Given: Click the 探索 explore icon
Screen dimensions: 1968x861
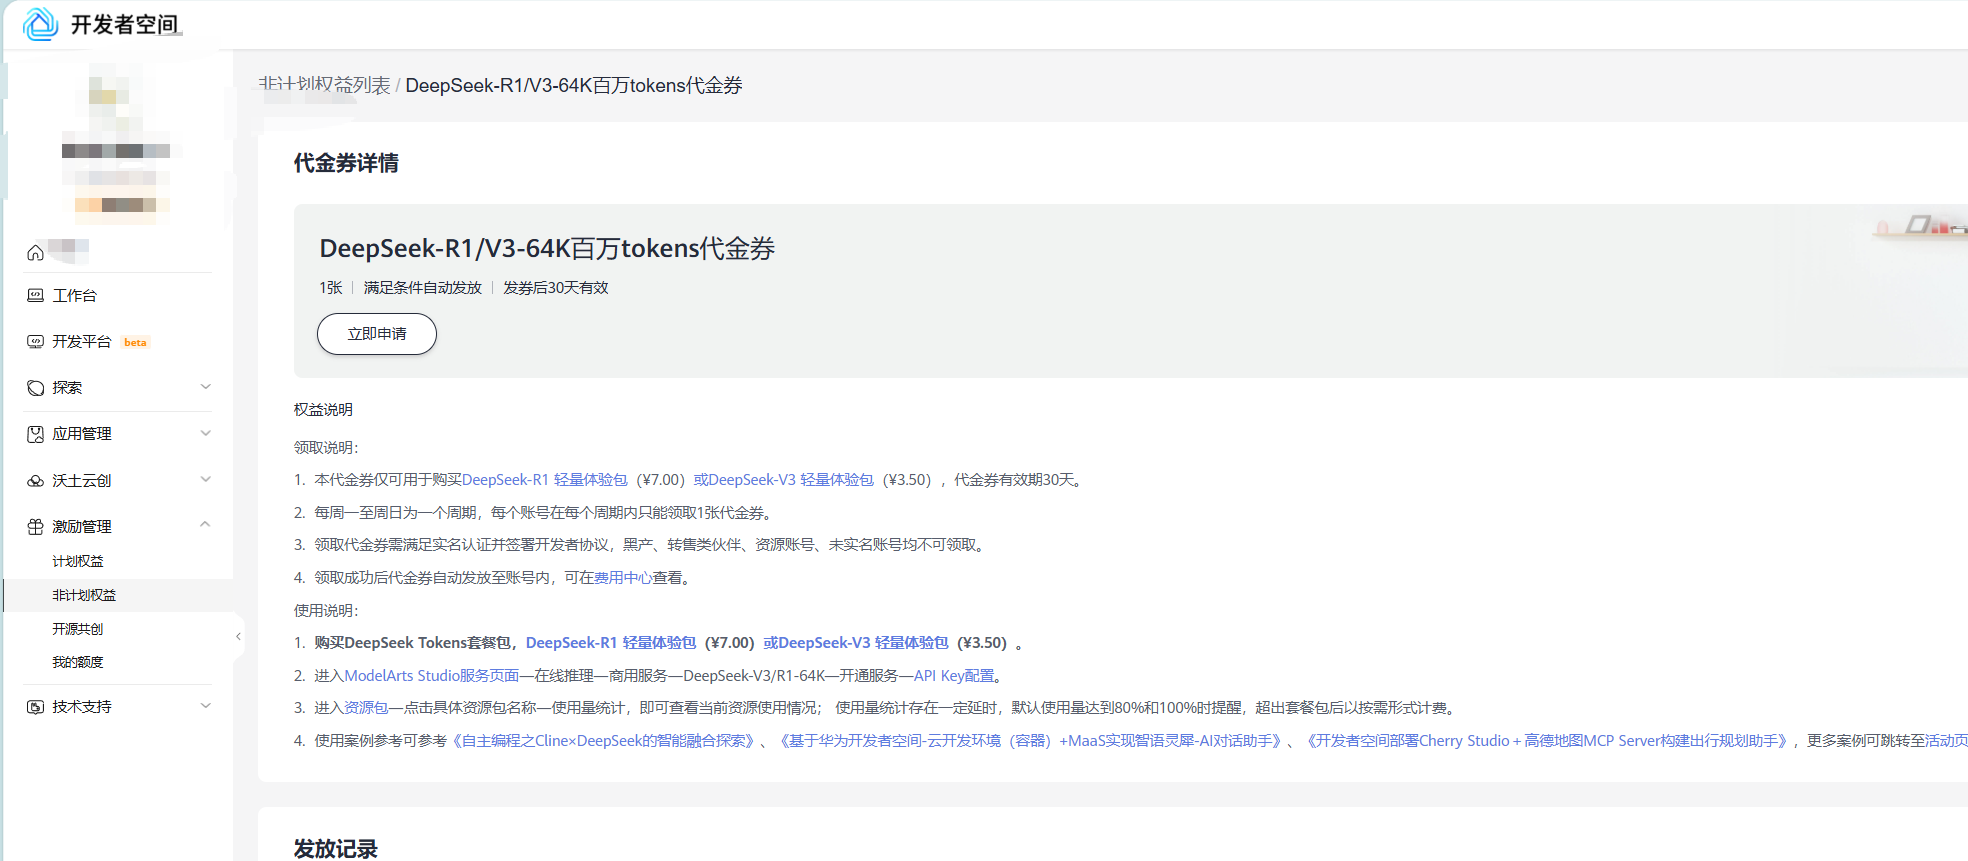Looking at the screenshot, I should coord(35,388).
